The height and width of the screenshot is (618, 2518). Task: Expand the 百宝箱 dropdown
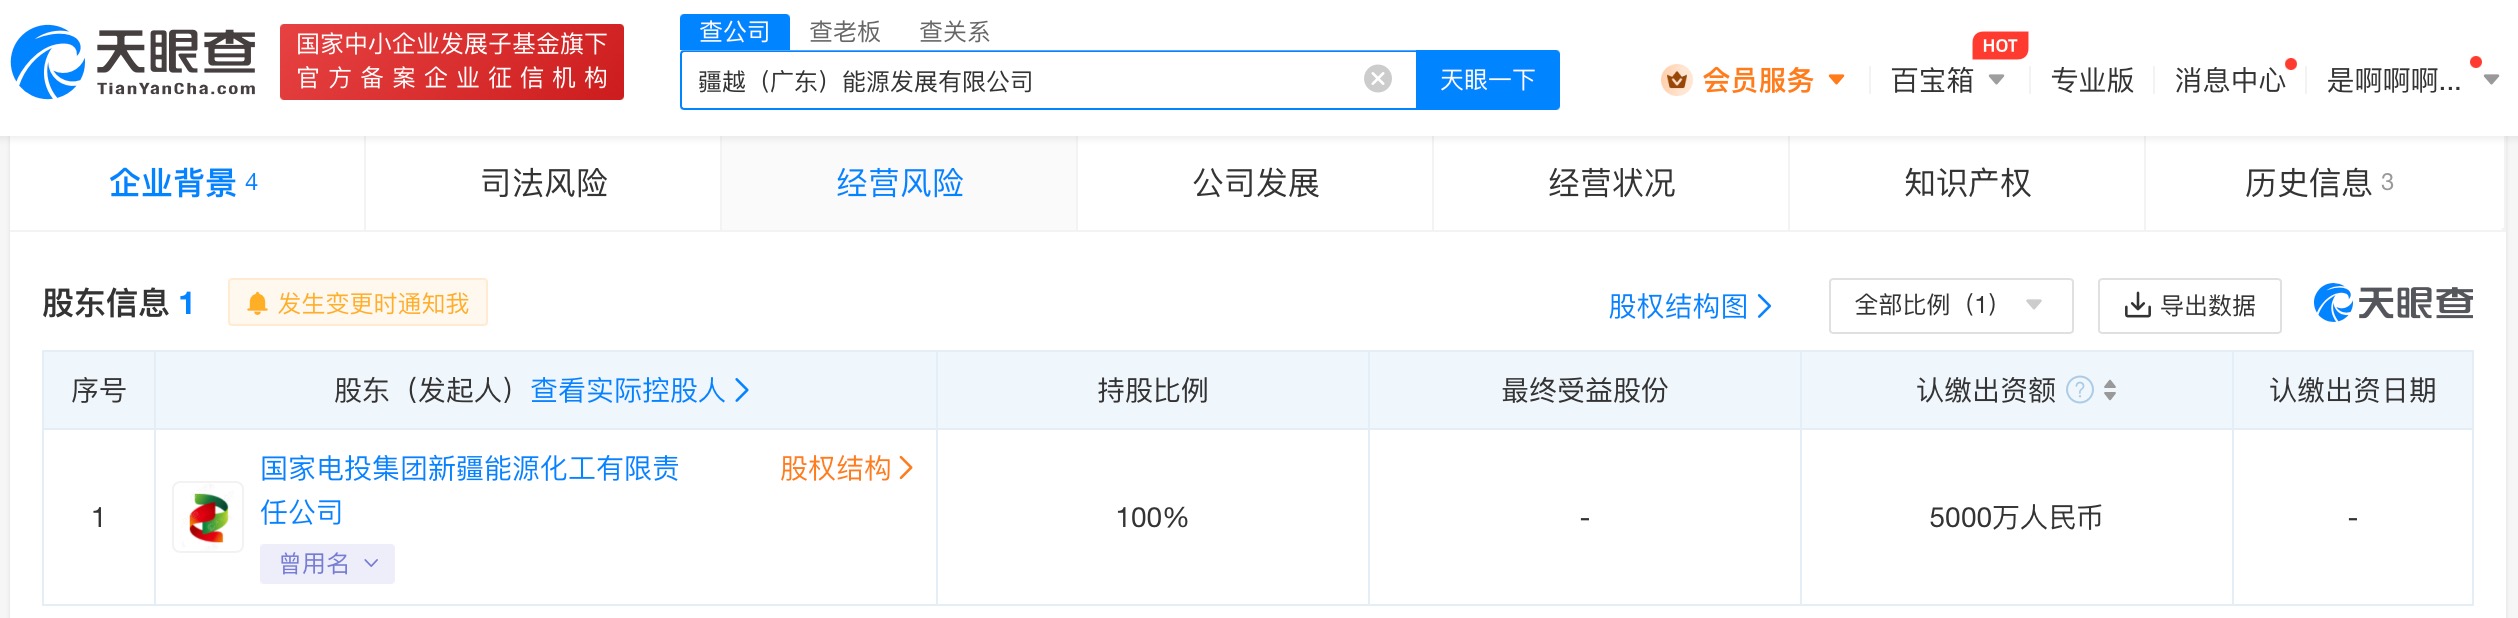point(1997,80)
